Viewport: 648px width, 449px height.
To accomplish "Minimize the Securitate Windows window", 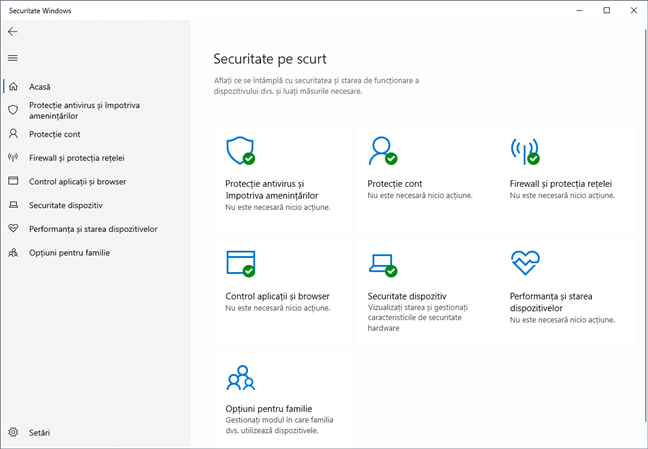I will pos(580,10).
